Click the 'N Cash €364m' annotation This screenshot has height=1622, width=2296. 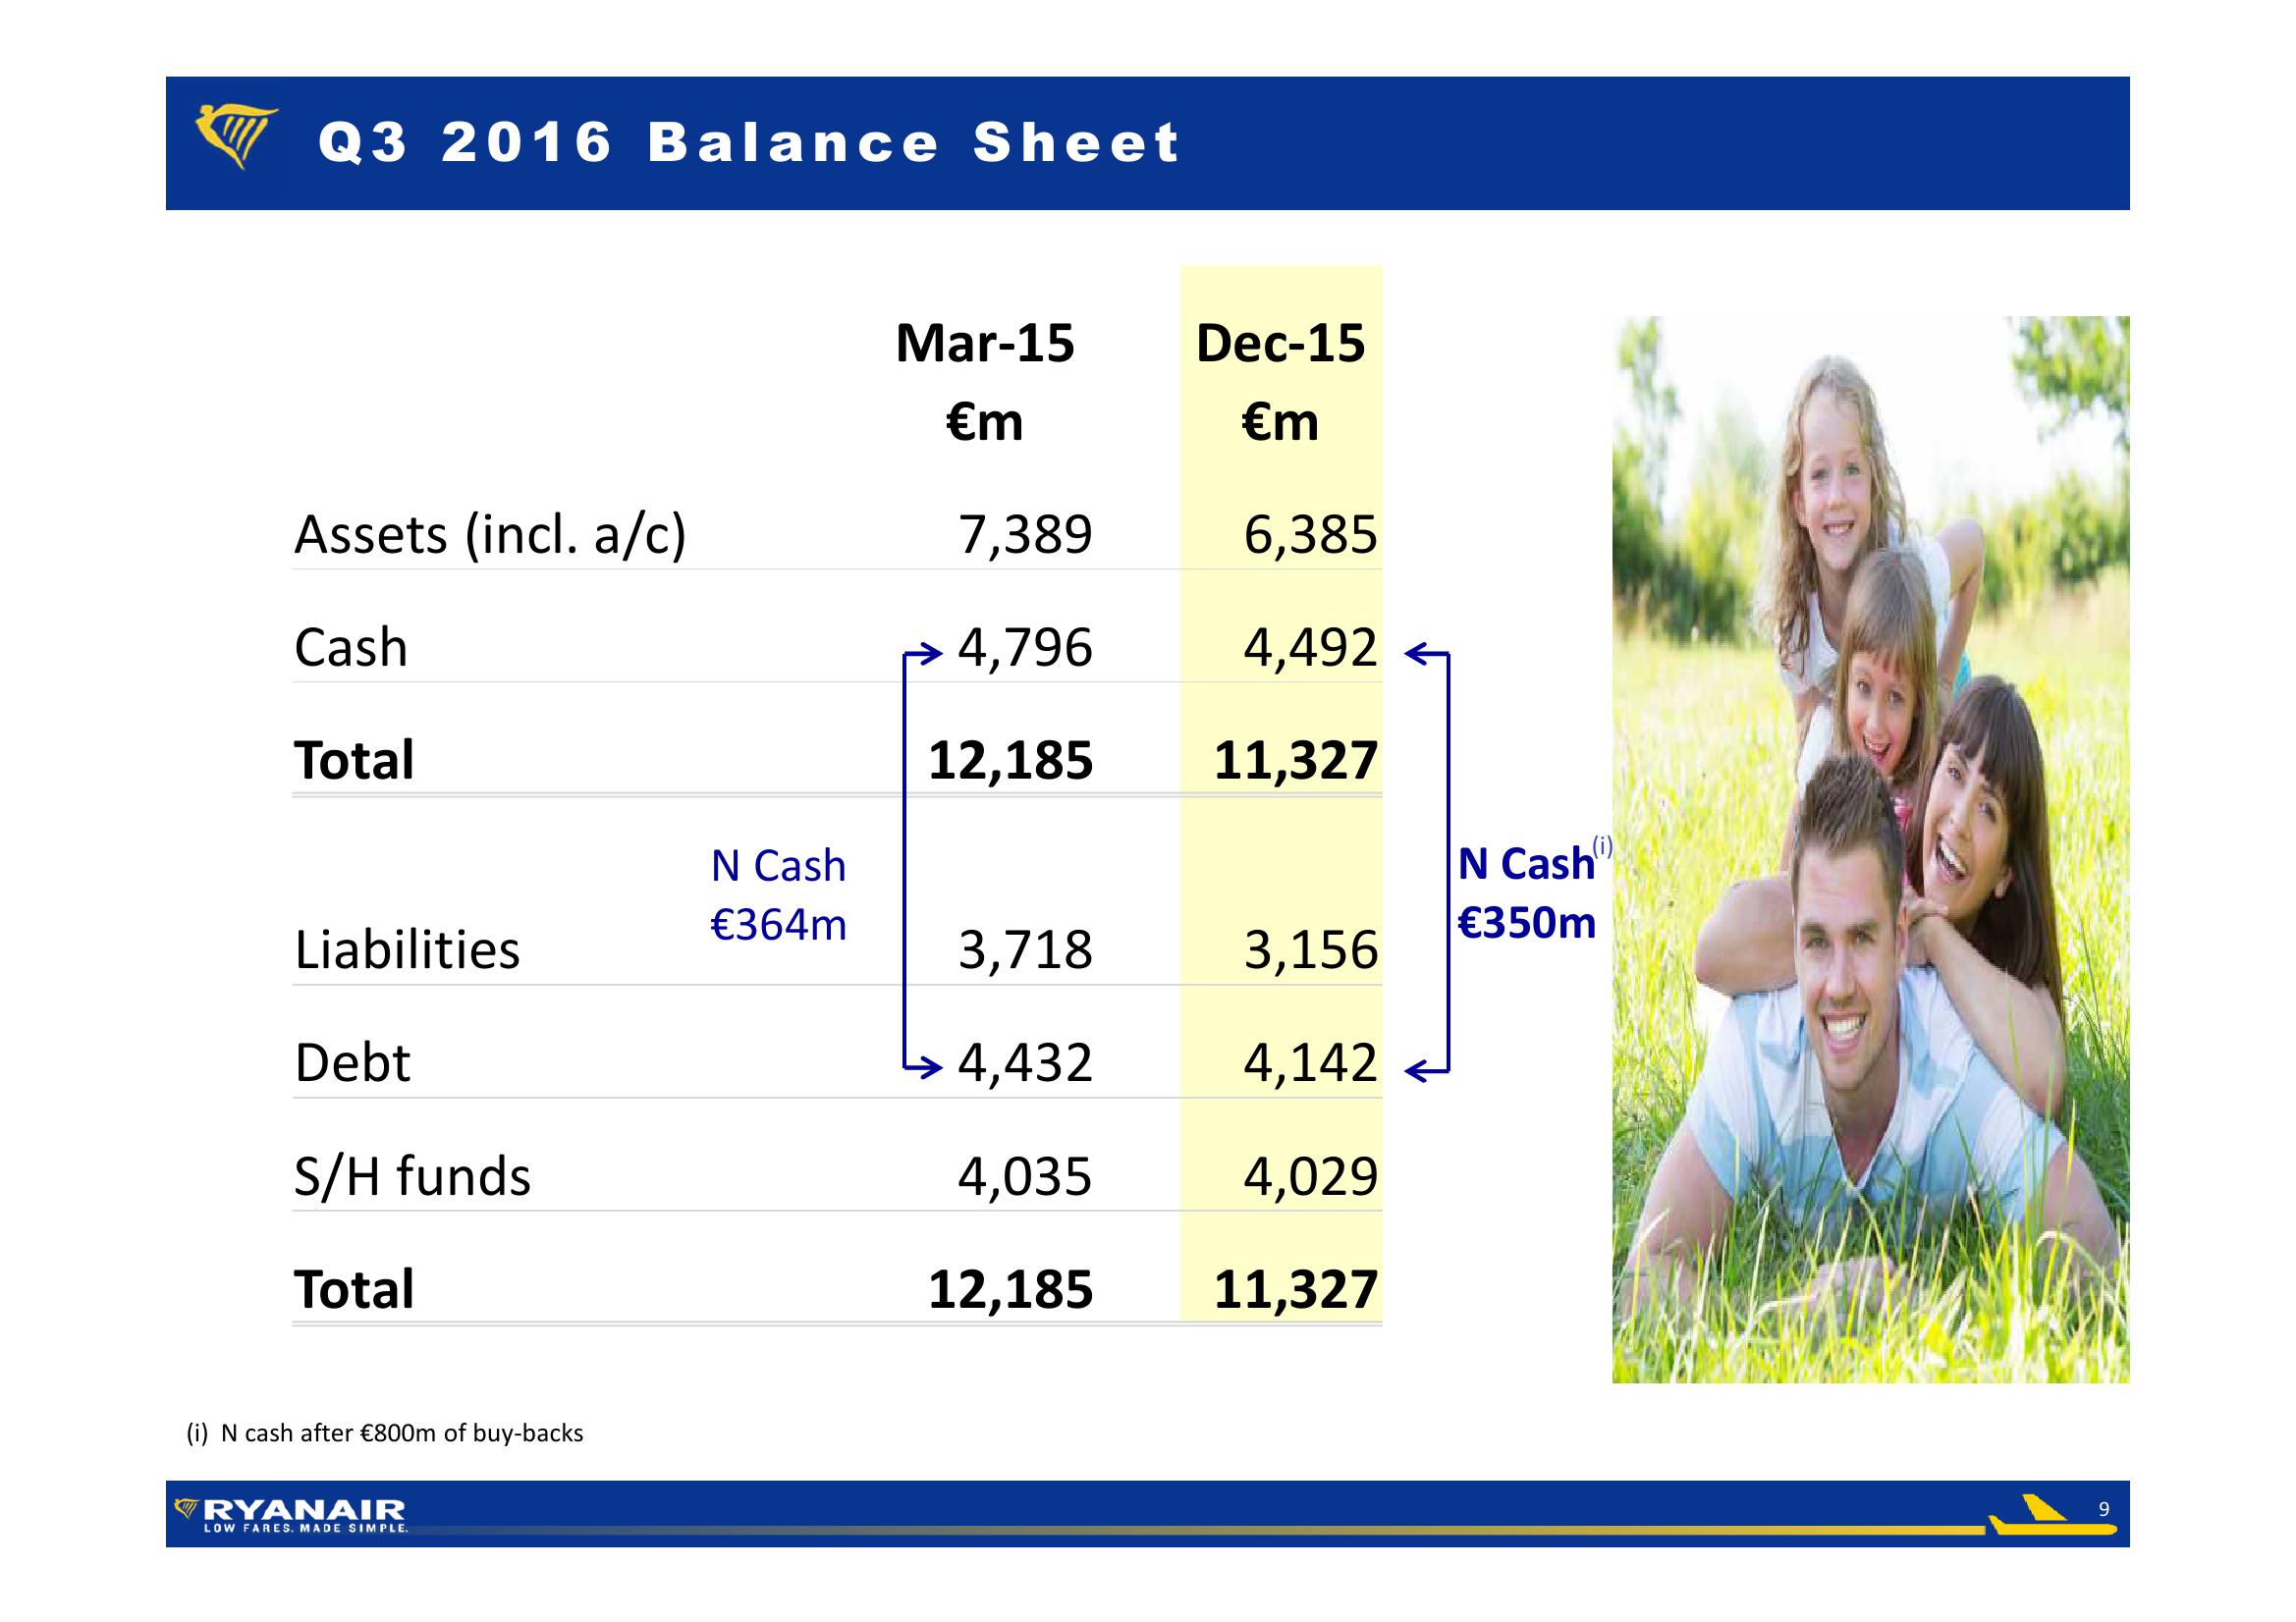778,895
